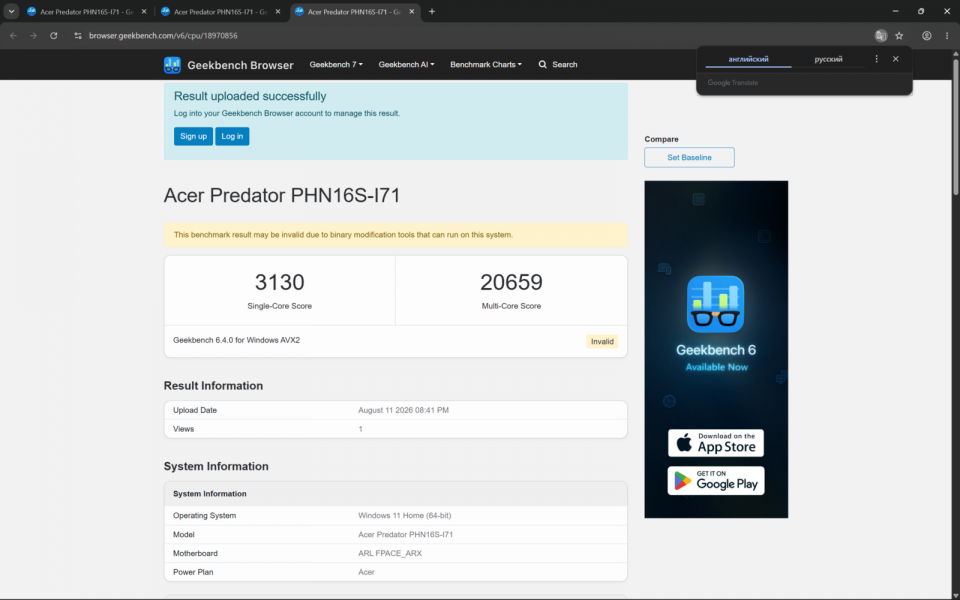Open site information icon beside the URL
The height and width of the screenshot is (600, 960).
[x=78, y=36]
